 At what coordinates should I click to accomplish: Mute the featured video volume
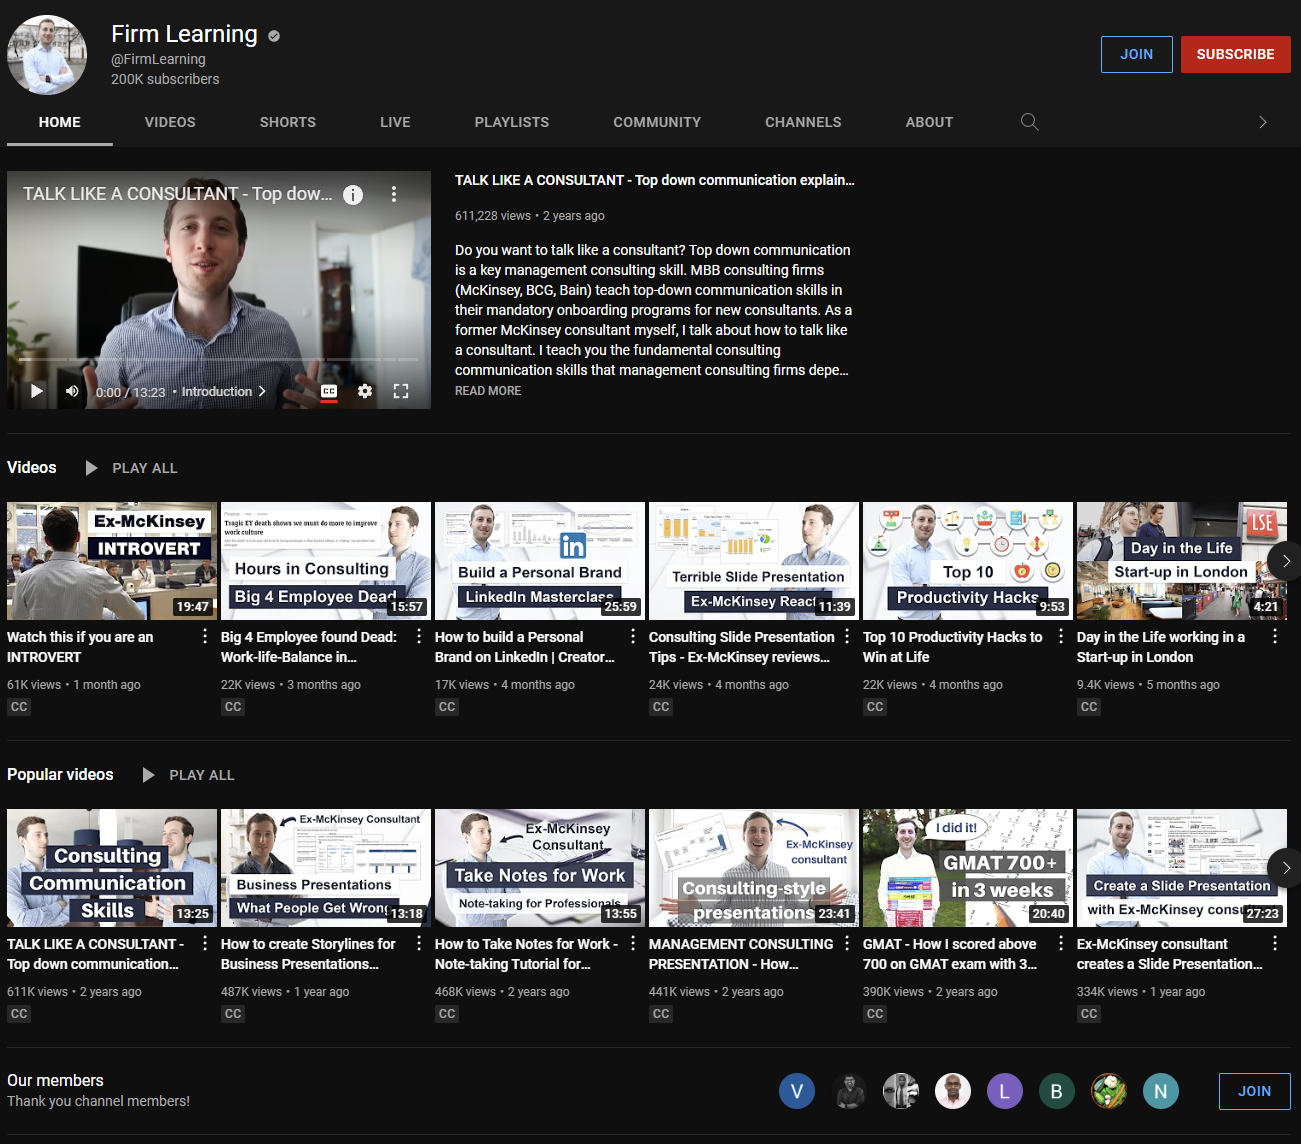(x=72, y=391)
